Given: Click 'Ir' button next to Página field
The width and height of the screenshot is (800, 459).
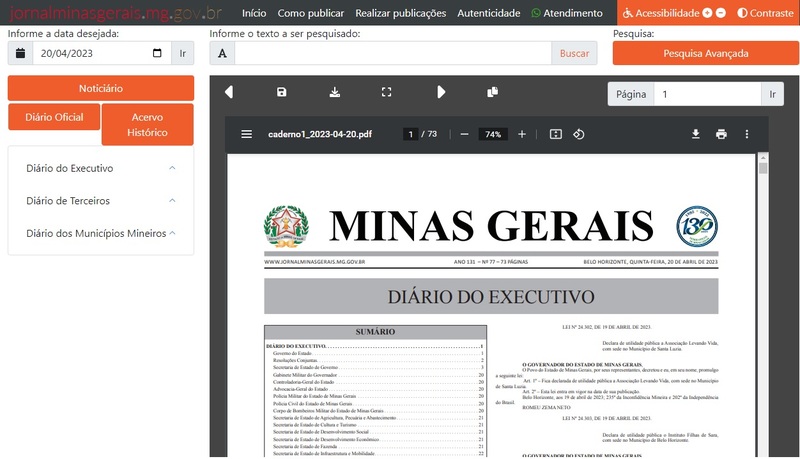Looking at the screenshot, I should pos(772,94).
